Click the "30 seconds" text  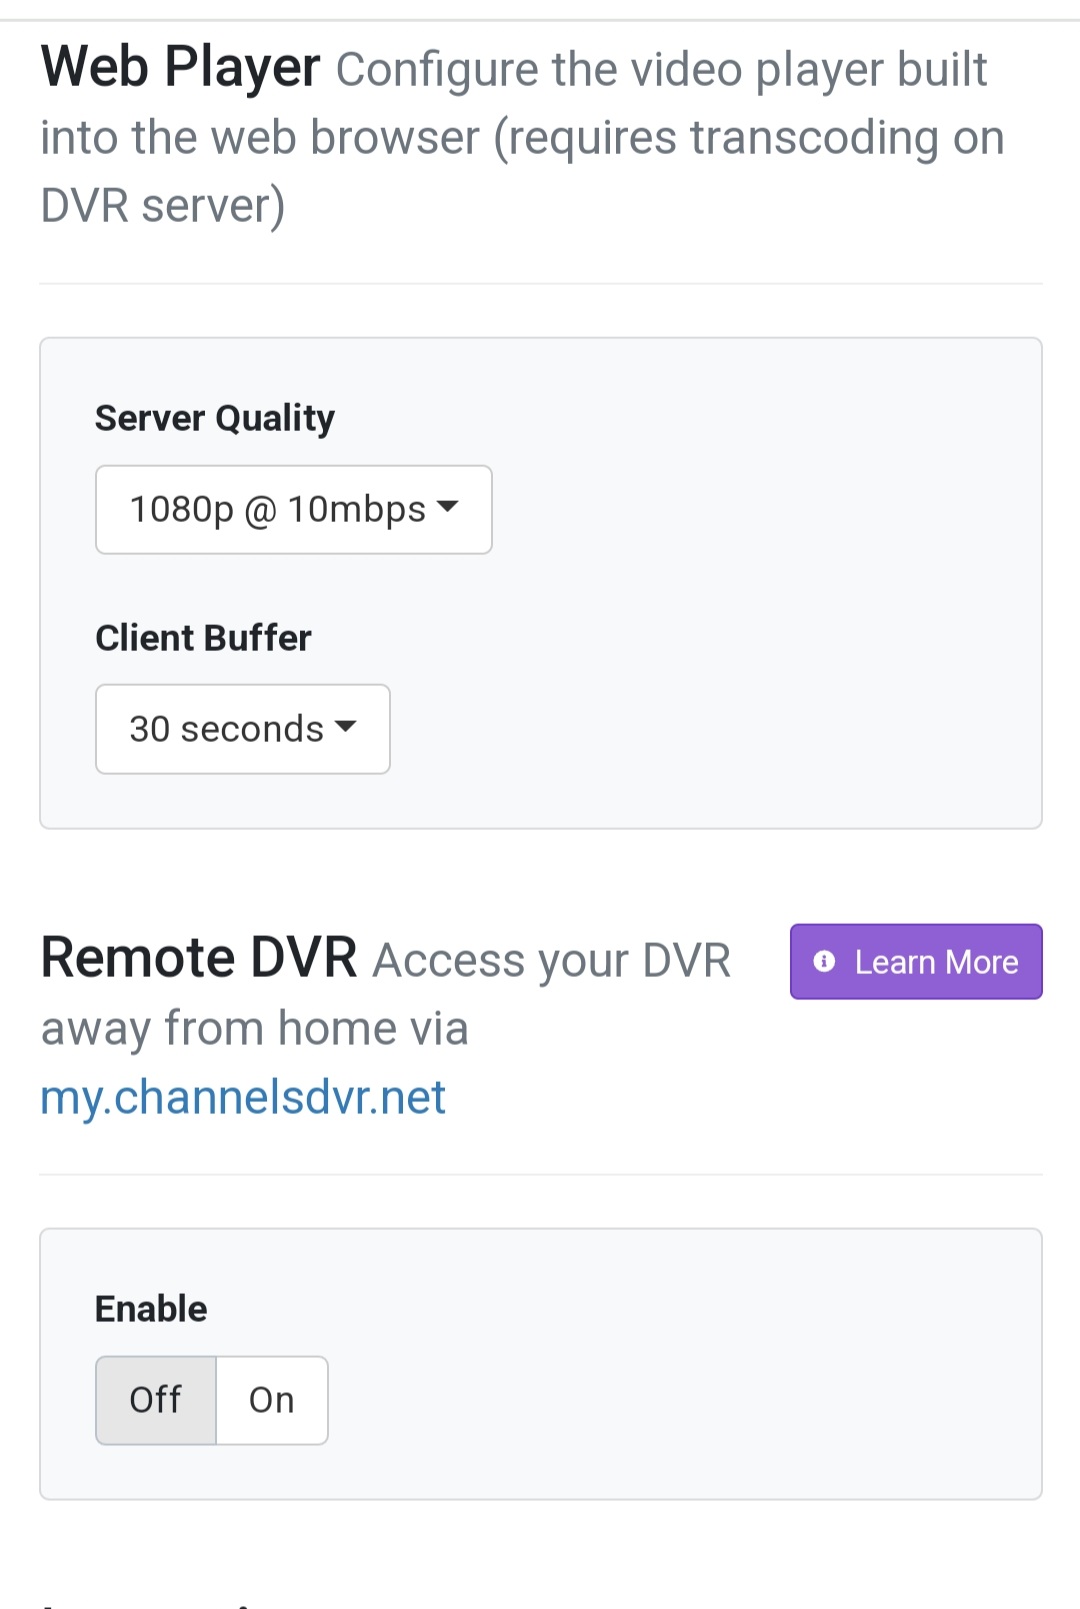pos(226,729)
